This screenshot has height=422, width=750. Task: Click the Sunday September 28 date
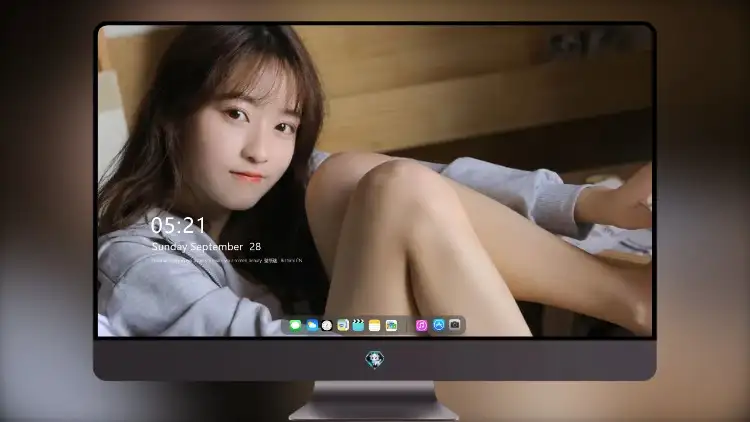(206, 247)
